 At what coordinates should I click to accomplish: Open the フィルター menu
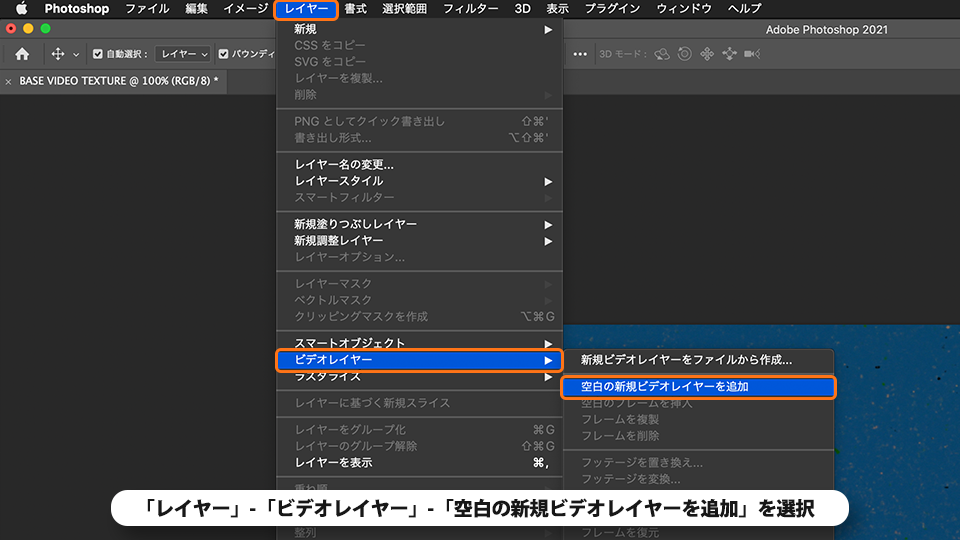[x=470, y=9]
